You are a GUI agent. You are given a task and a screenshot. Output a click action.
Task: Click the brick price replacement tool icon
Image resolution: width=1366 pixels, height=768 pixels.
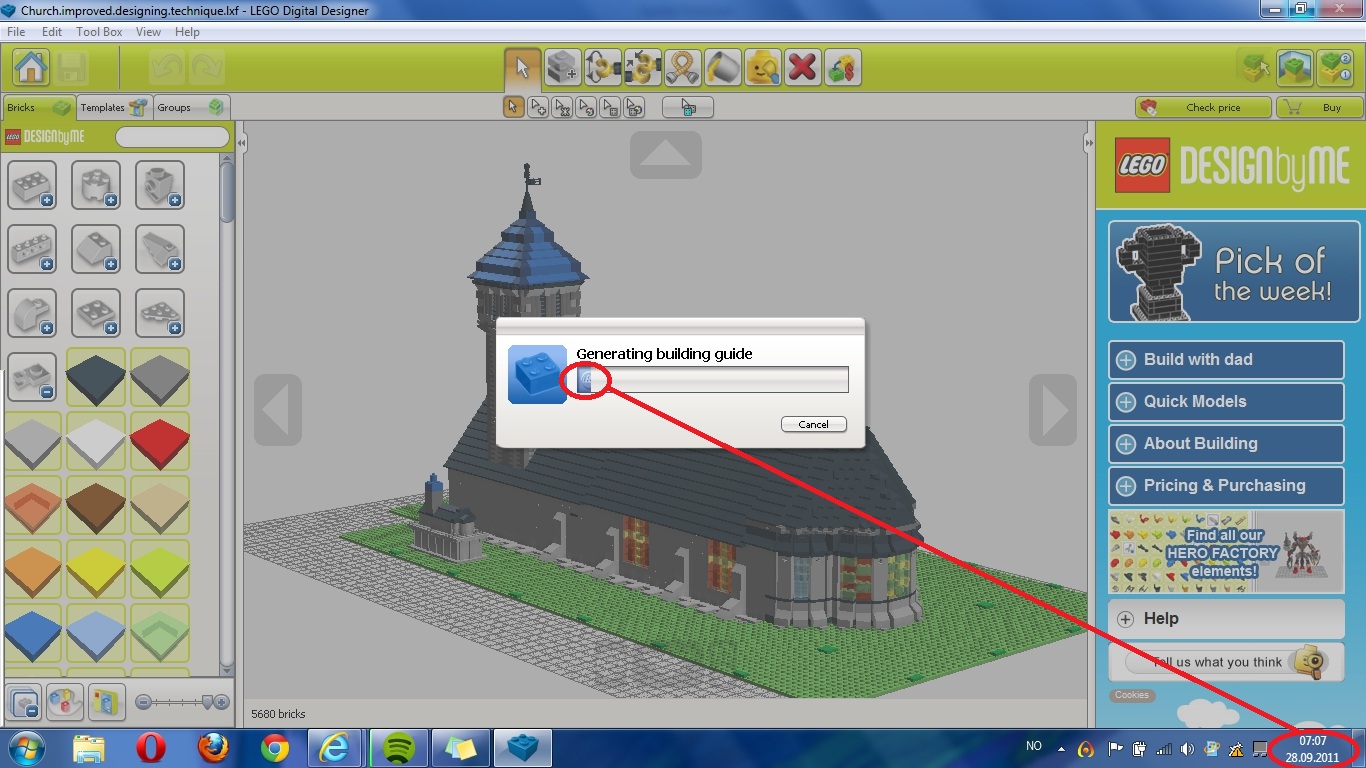tap(843, 67)
